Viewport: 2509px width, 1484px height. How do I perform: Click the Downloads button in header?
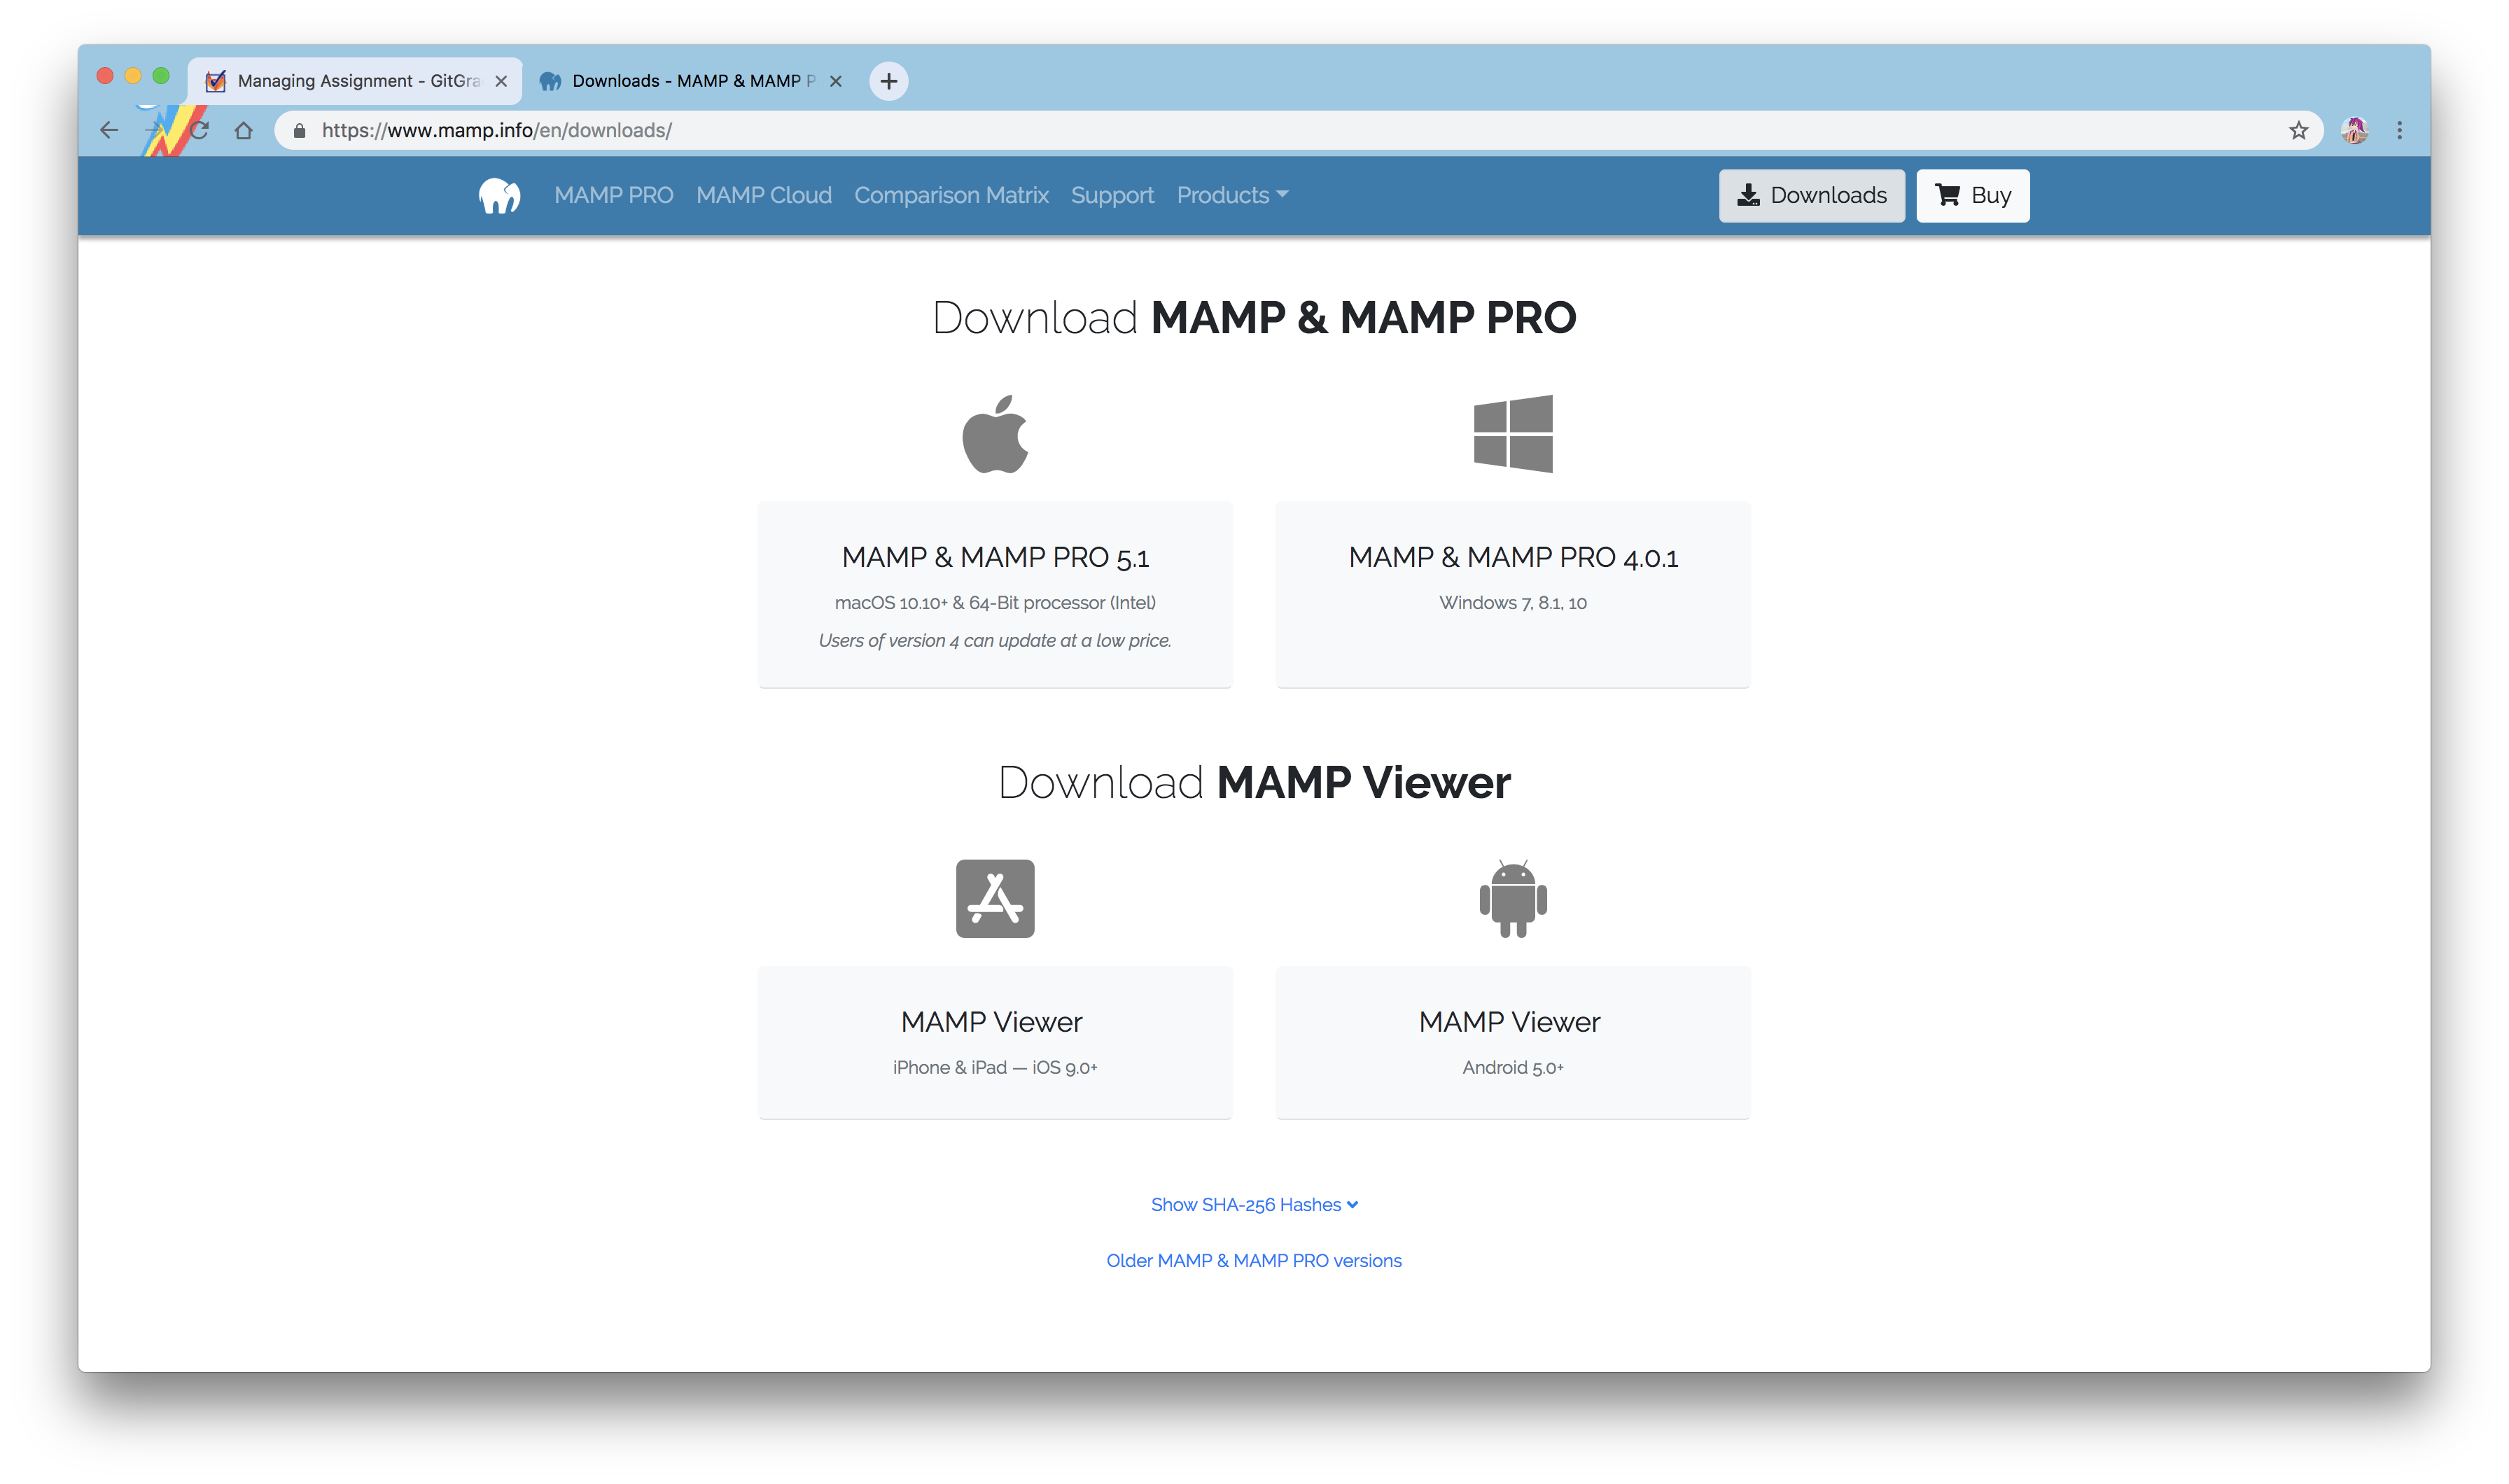[1810, 195]
